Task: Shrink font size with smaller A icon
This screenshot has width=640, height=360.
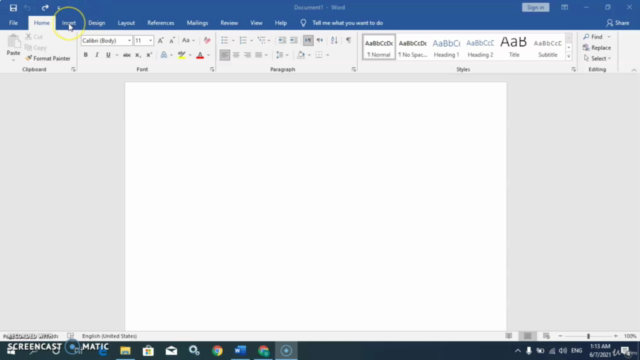Action: tap(172, 40)
